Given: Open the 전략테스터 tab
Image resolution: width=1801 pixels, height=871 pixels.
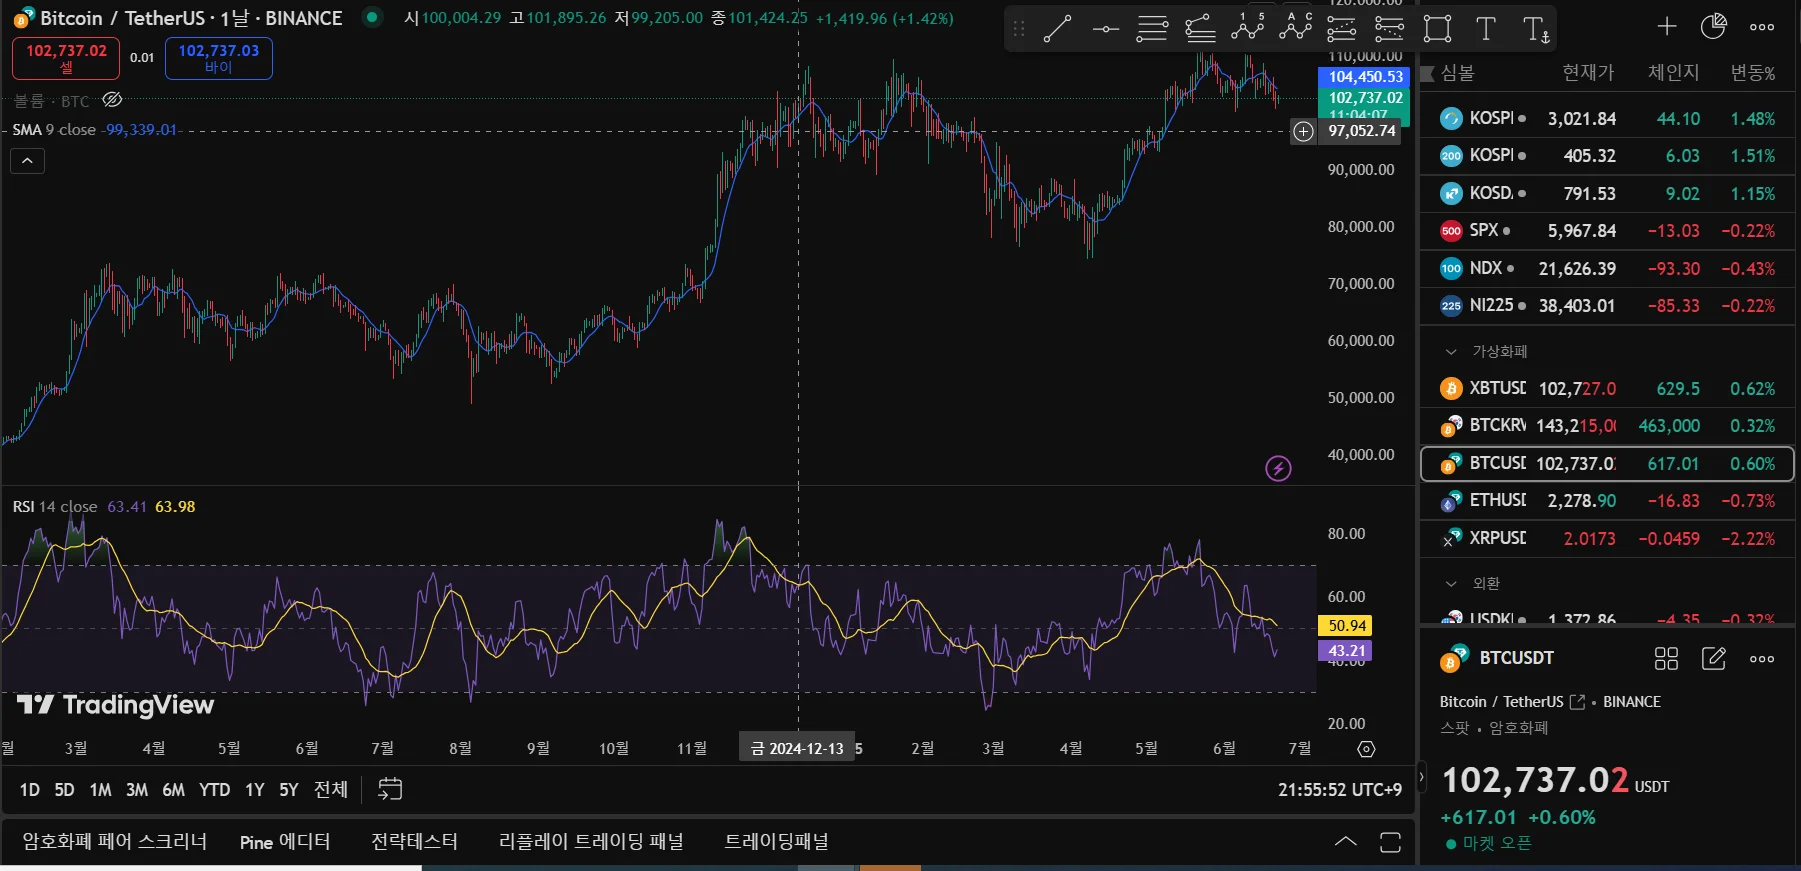Looking at the screenshot, I should click(x=414, y=842).
